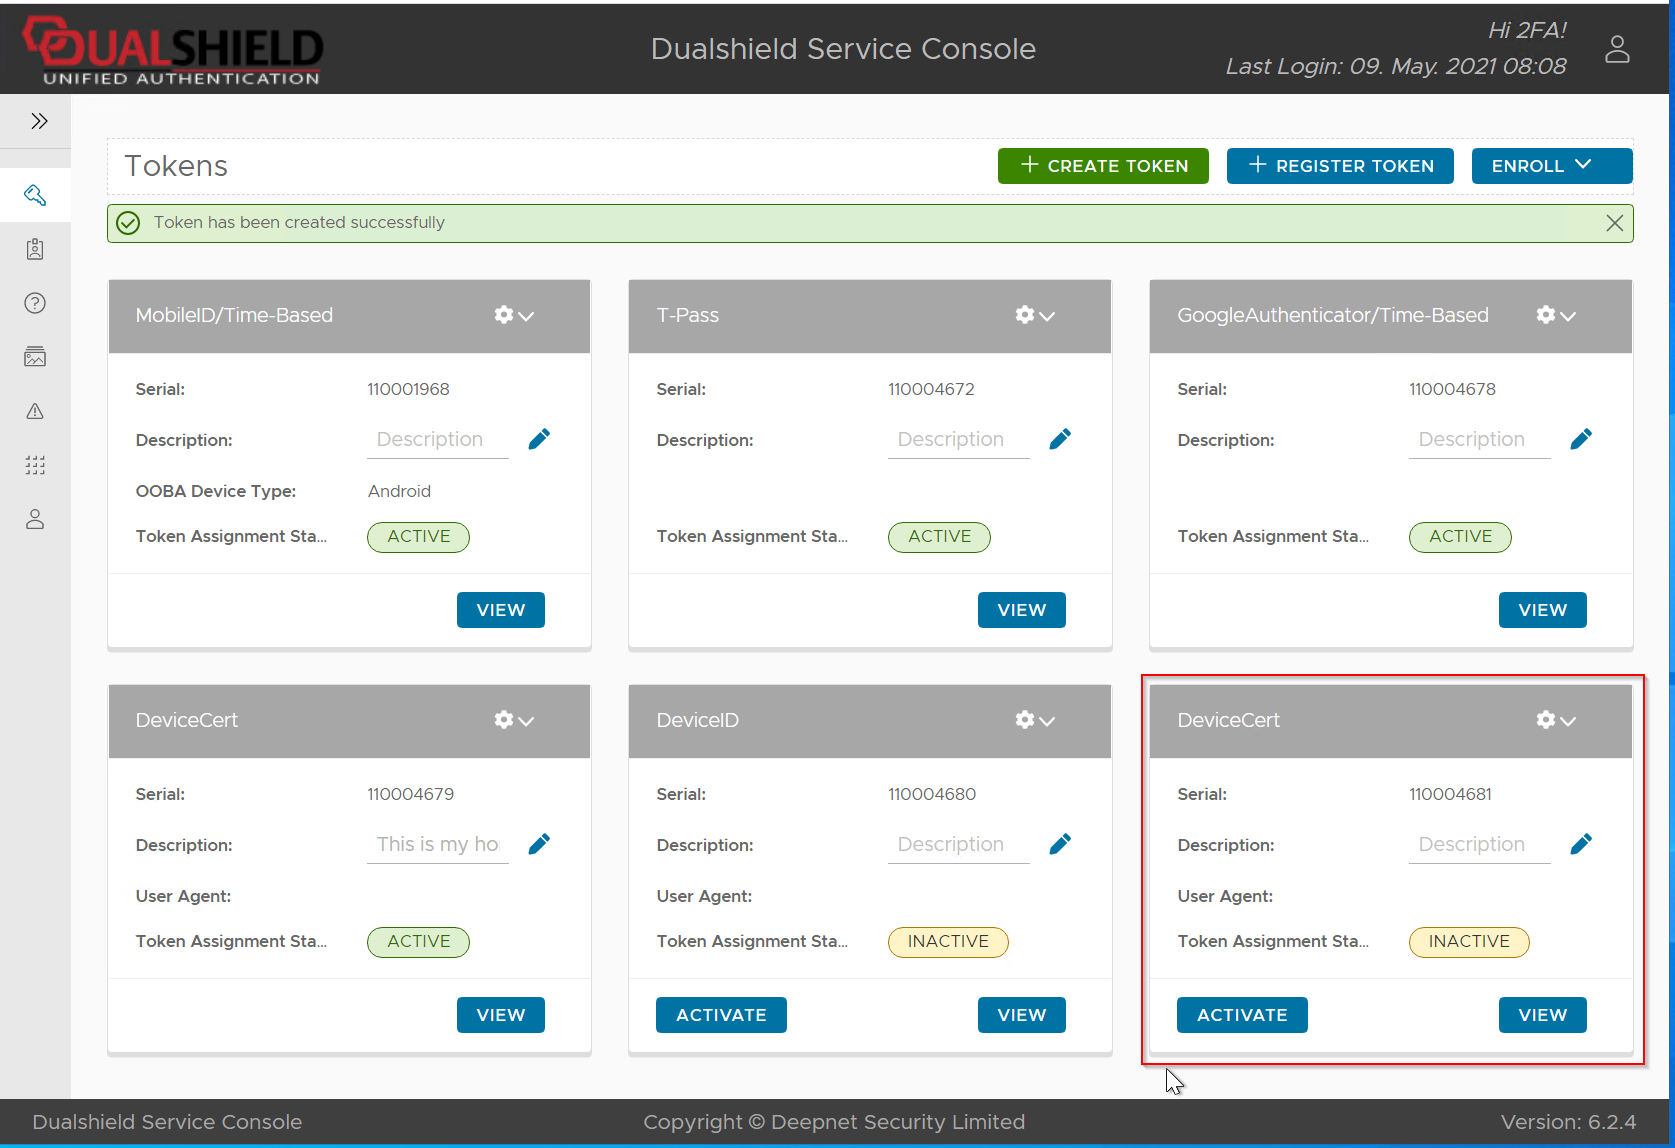Viewport: 1675px width, 1148px height.
Task: Expand the ENROLL dropdown button
Action: point(1551,166)
